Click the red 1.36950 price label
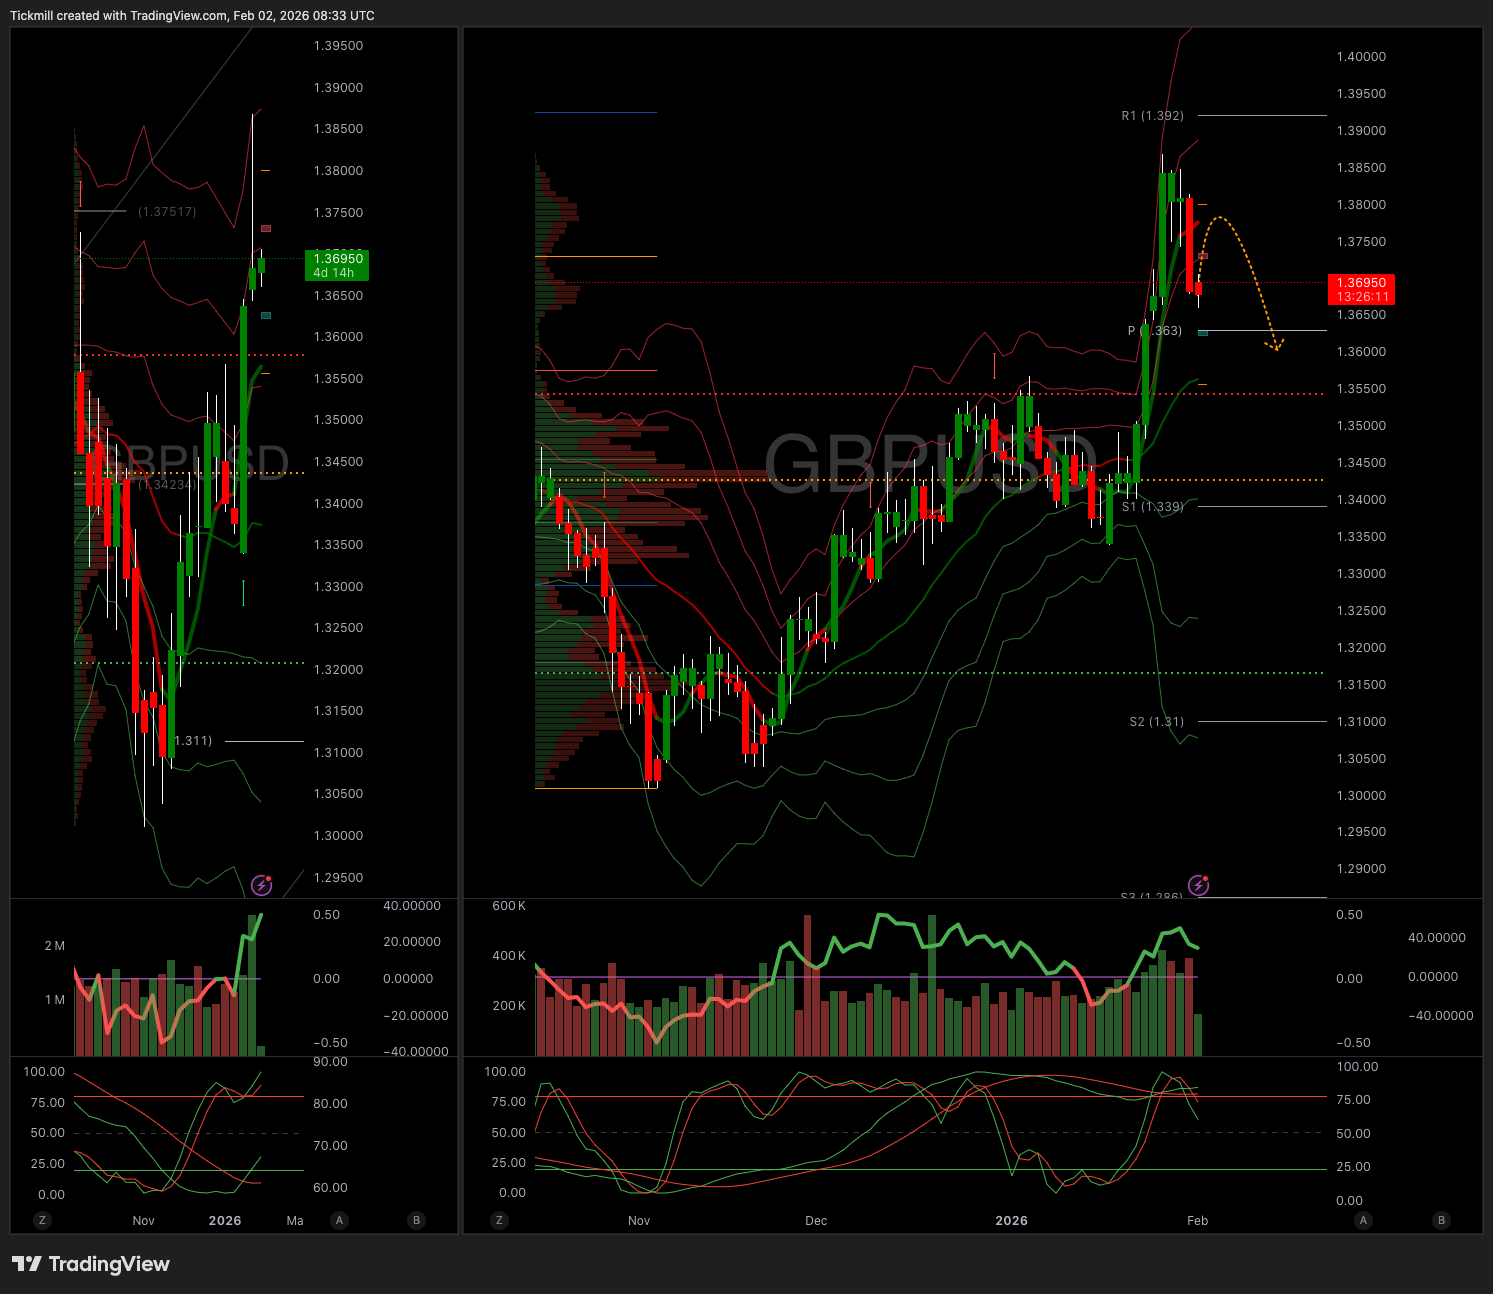 (x=1360, y=290)
